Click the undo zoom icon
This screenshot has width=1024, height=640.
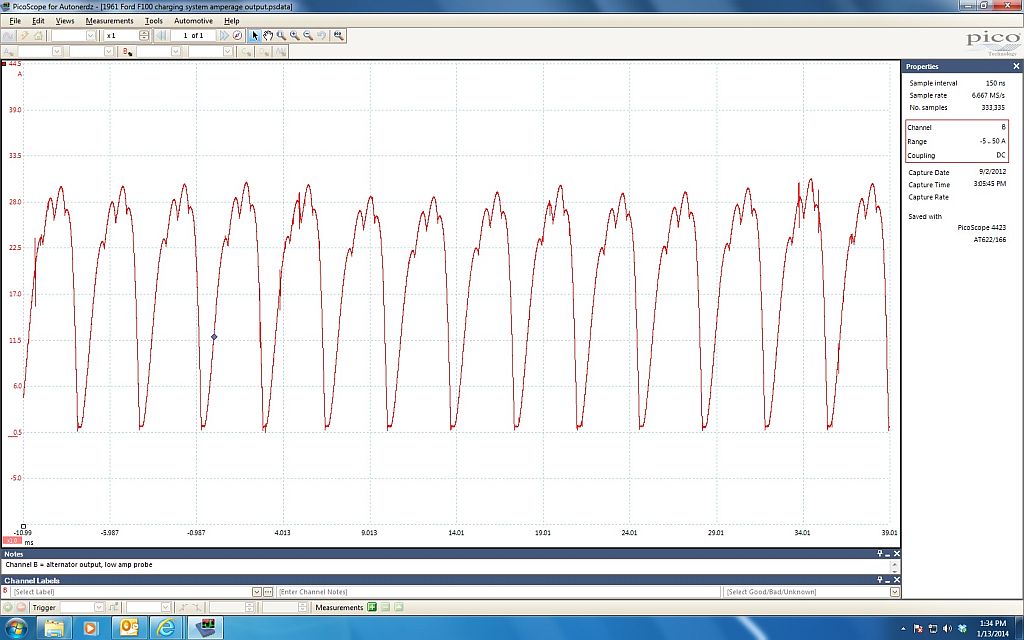pos(321,35)
